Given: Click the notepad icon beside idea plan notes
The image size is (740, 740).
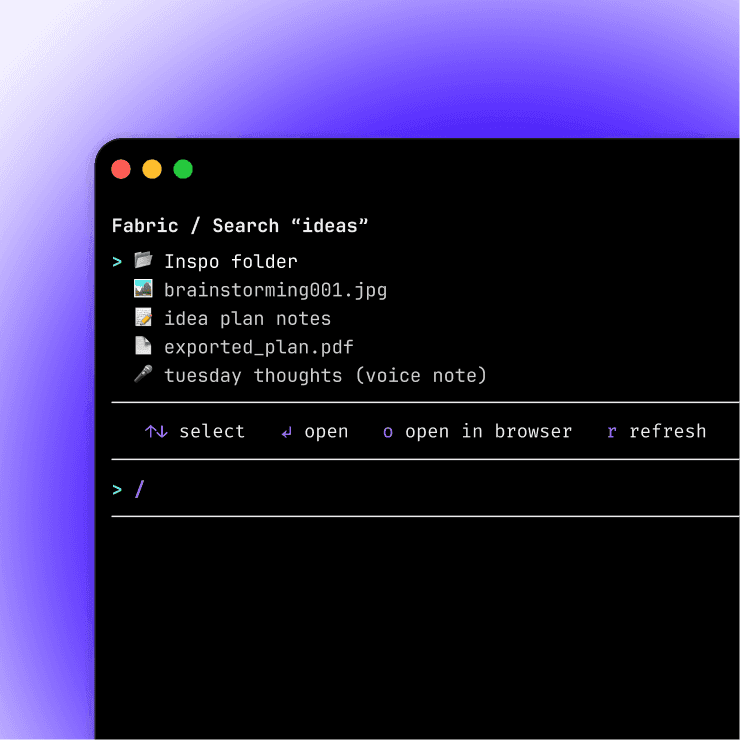Looking at the screenshot, I should click(143, 317).
